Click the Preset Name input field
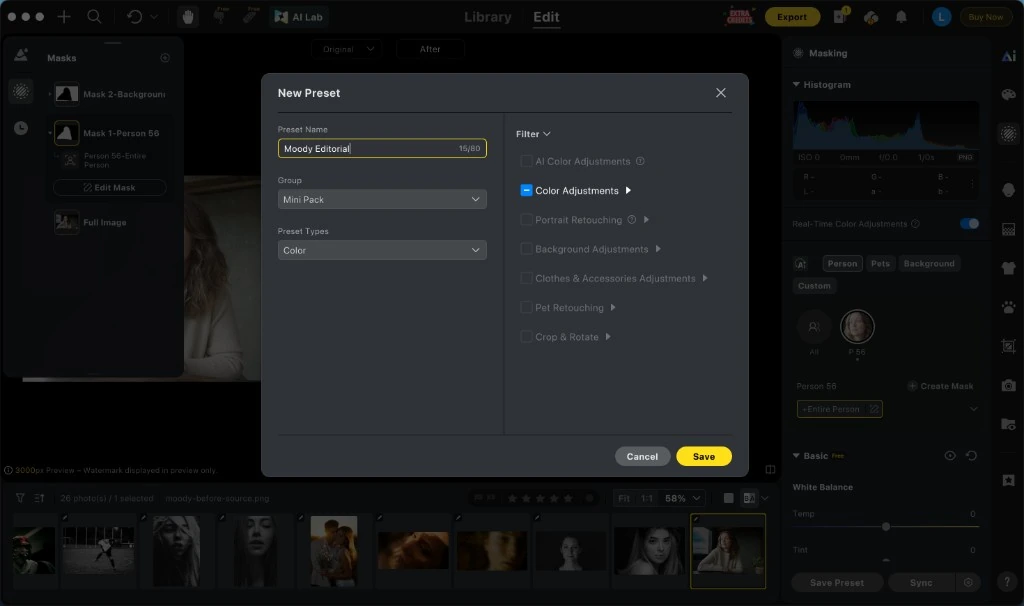1024x606 pixels. (382, 148)
